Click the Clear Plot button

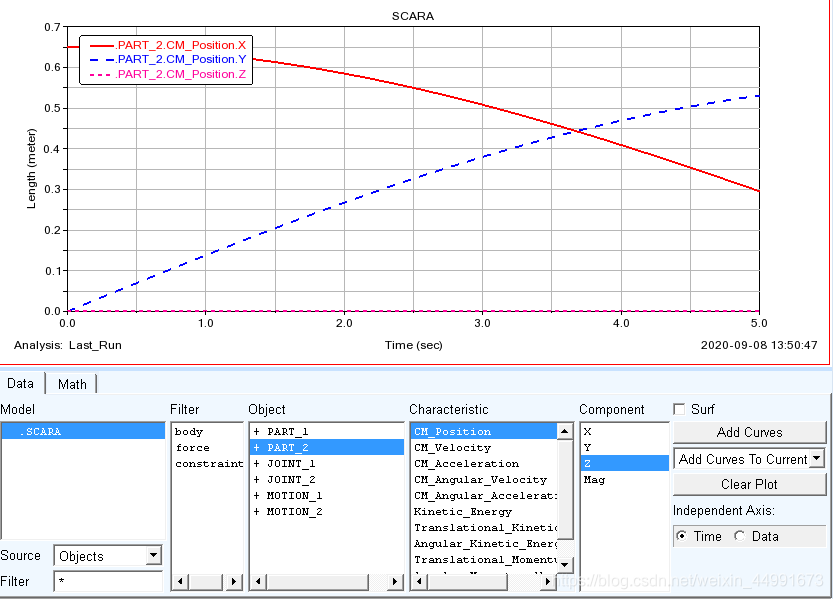coord(749,484)
